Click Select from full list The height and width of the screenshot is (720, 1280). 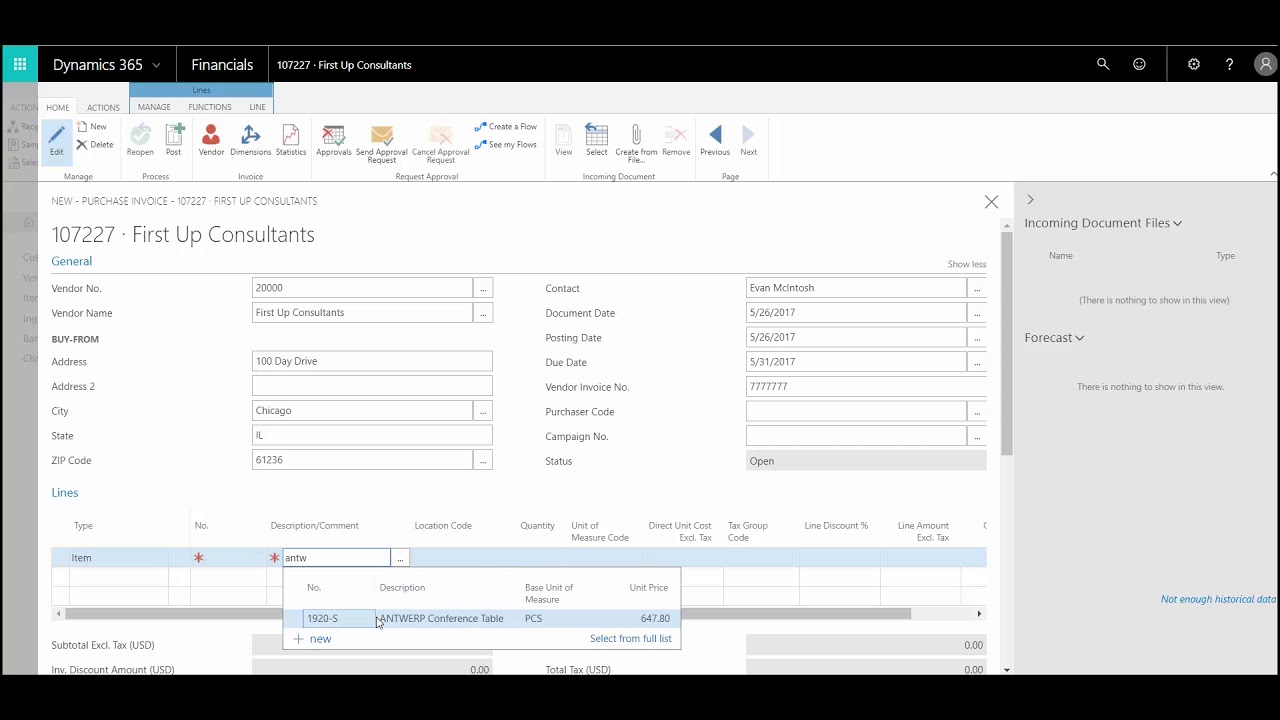coord(631,638)
